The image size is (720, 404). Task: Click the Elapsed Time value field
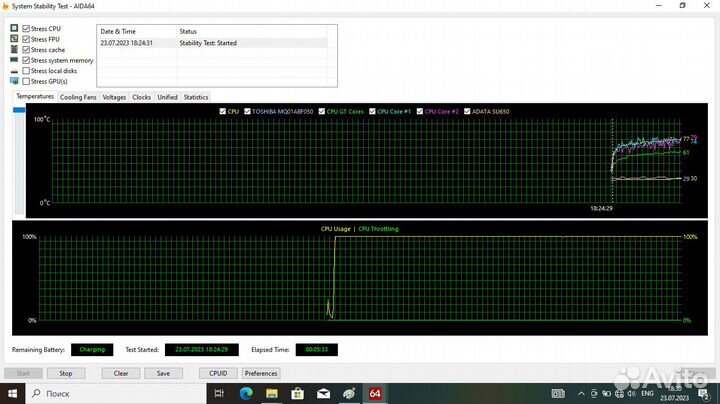316,349
